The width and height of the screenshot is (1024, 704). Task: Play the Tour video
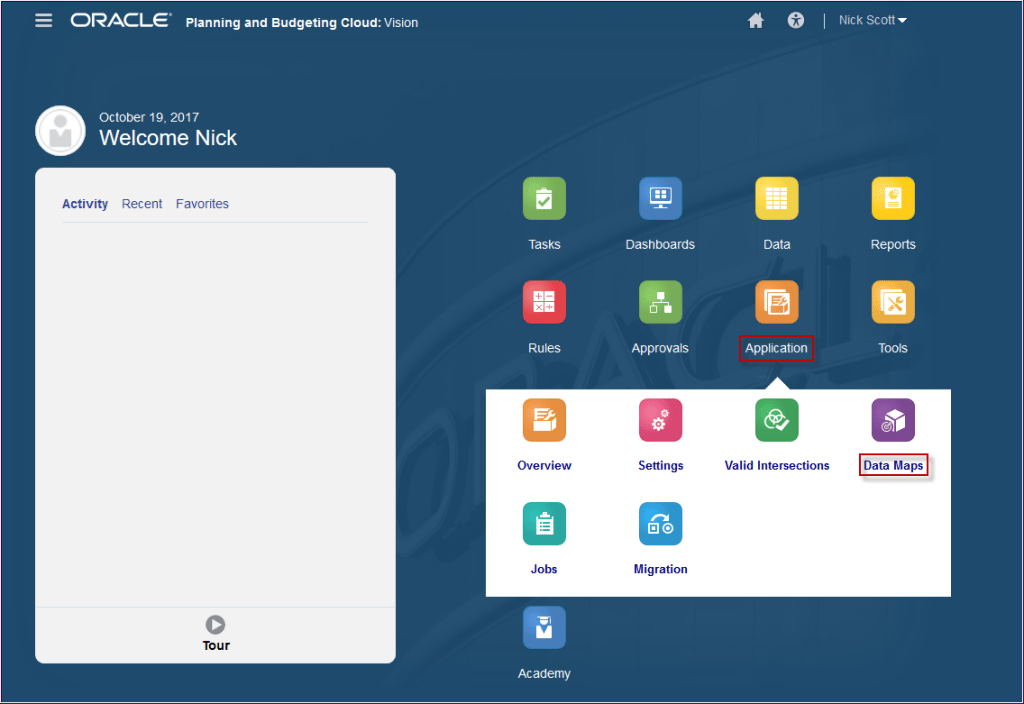click(x=216, y=625)
